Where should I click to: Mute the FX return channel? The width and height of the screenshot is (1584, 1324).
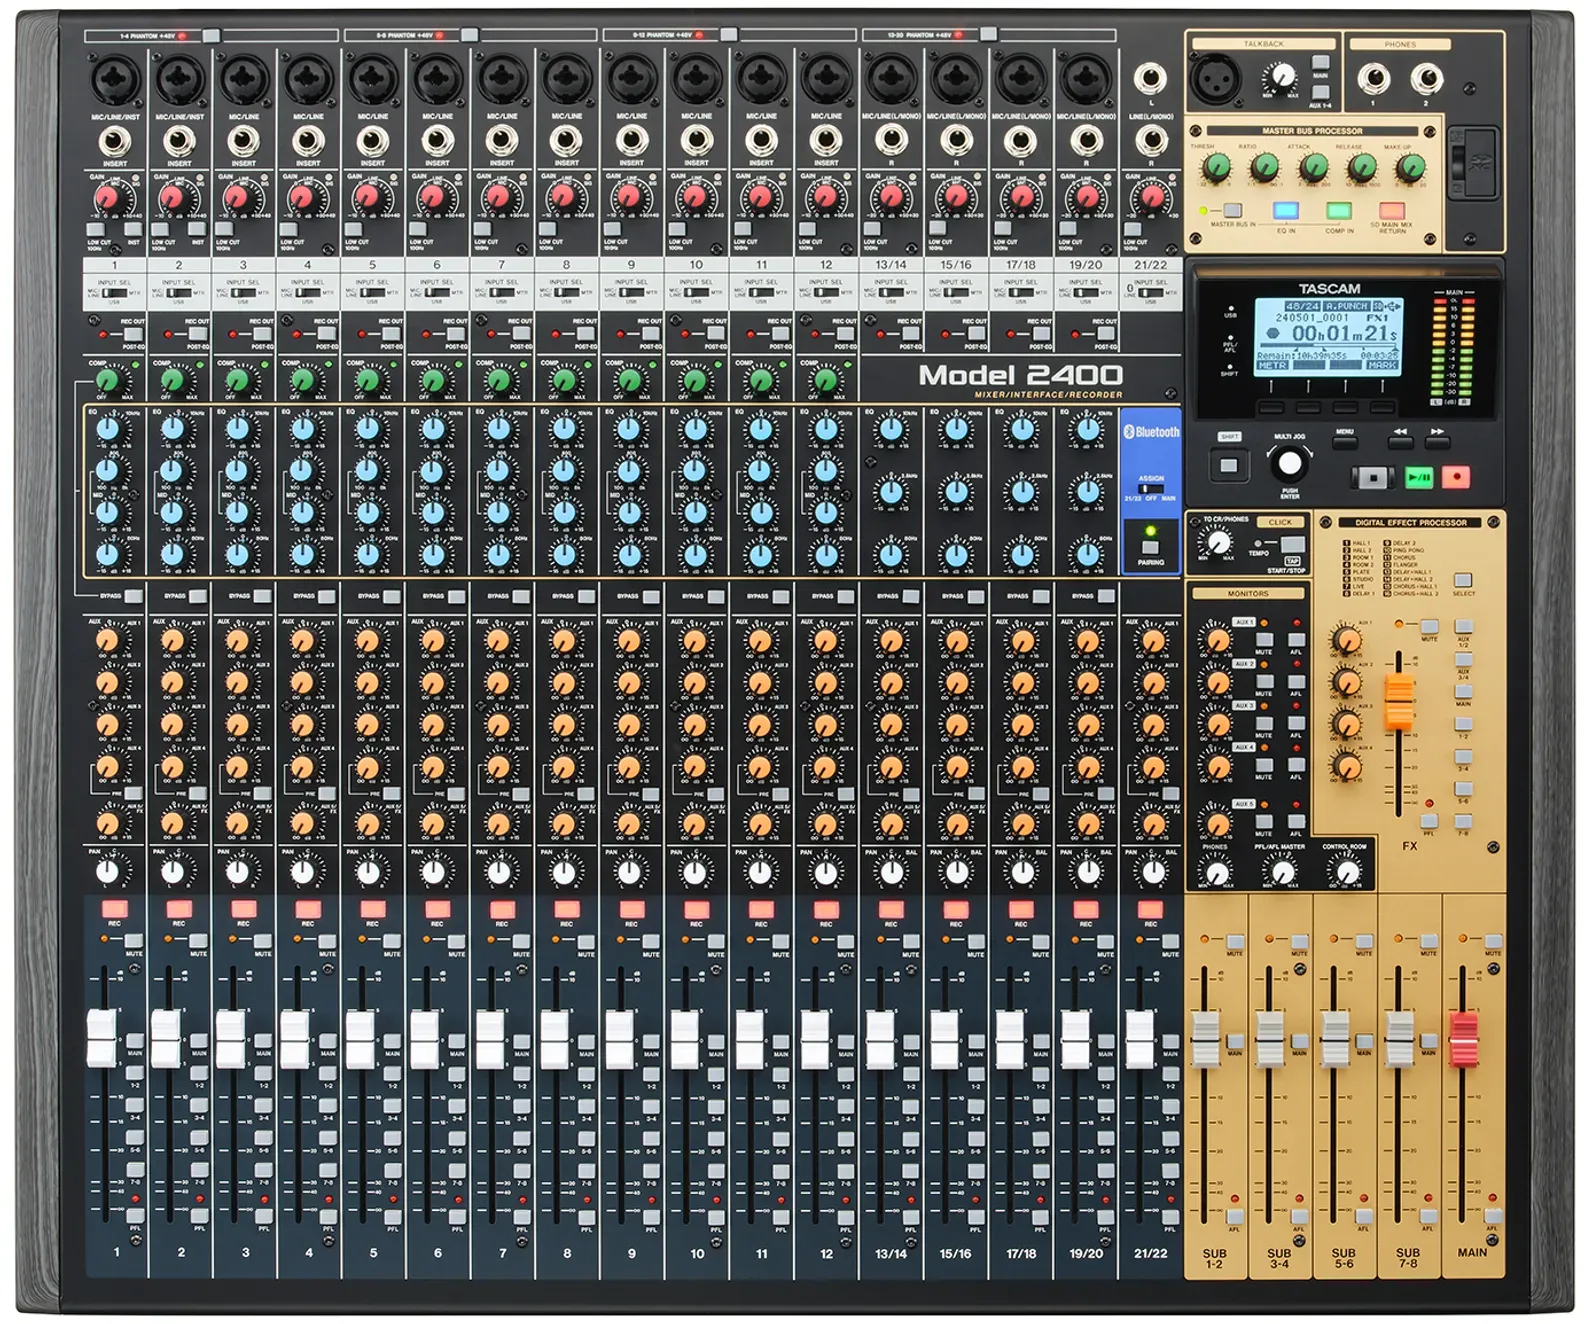pyautogui.click(x=1430, y=627)
